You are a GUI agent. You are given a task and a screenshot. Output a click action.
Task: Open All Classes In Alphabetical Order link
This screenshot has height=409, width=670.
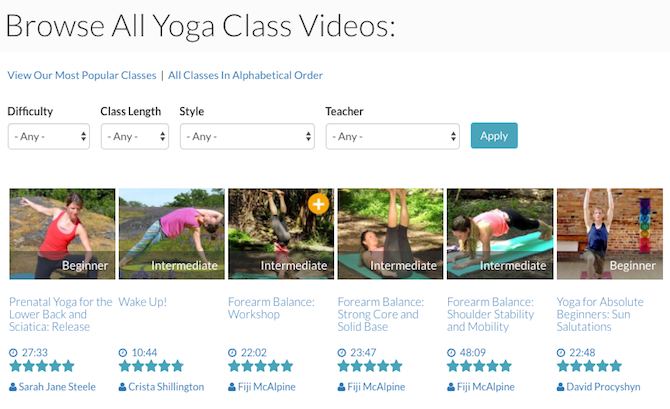pos(245,75)
